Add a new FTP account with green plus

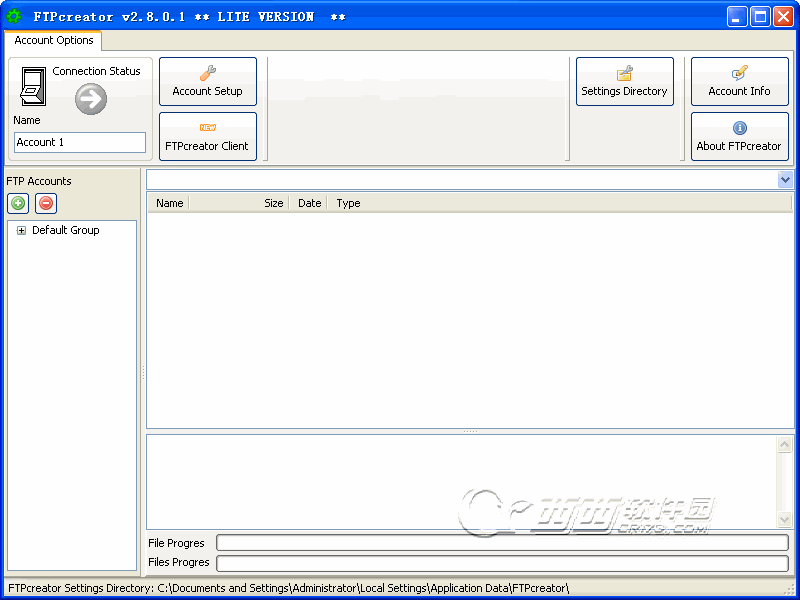[x=18, y=203]
